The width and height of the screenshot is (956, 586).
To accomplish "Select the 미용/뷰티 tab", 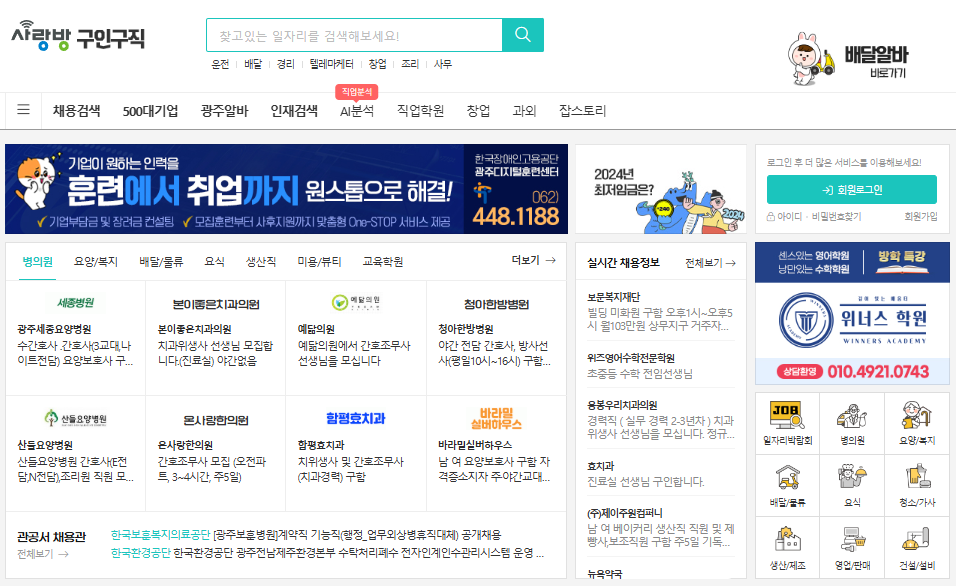I will click(319, 262).
